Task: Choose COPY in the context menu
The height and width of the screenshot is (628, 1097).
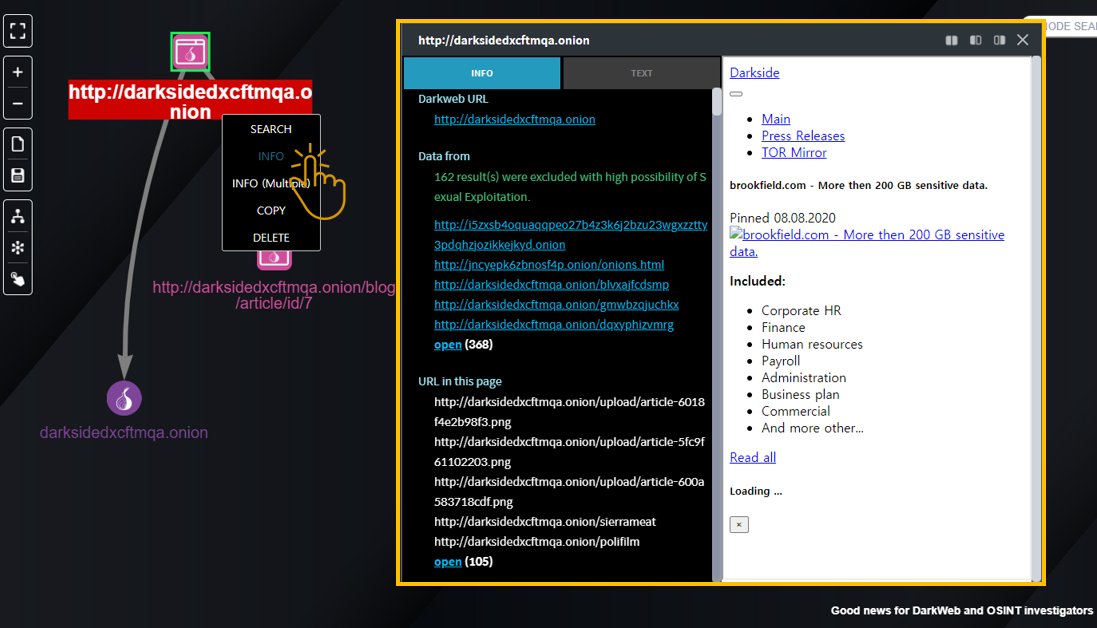Action: tap(271, 210)
